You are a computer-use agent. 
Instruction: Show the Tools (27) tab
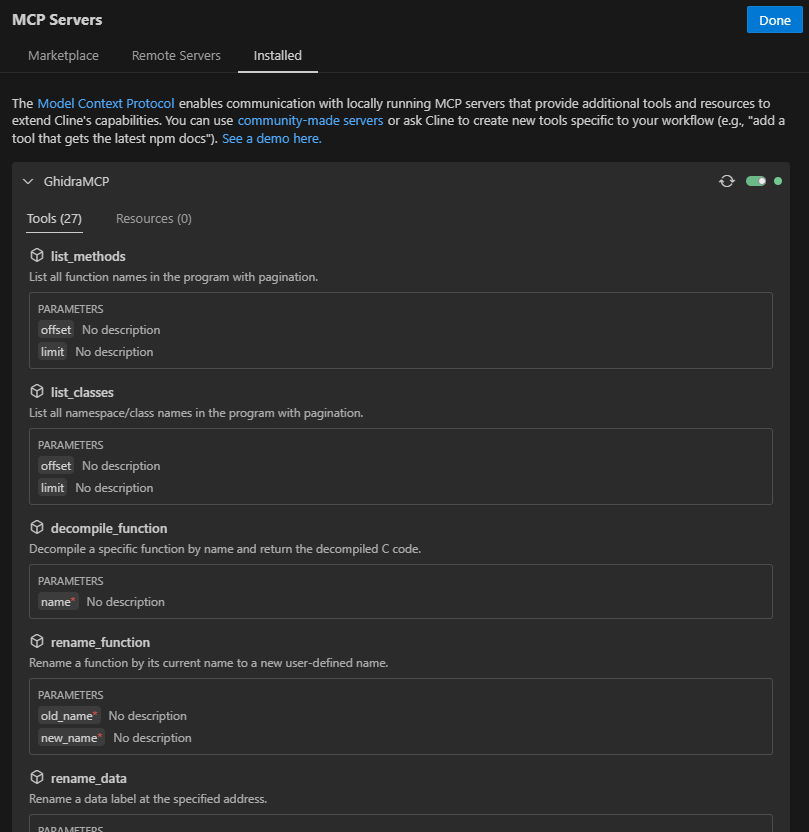[55, 219]
